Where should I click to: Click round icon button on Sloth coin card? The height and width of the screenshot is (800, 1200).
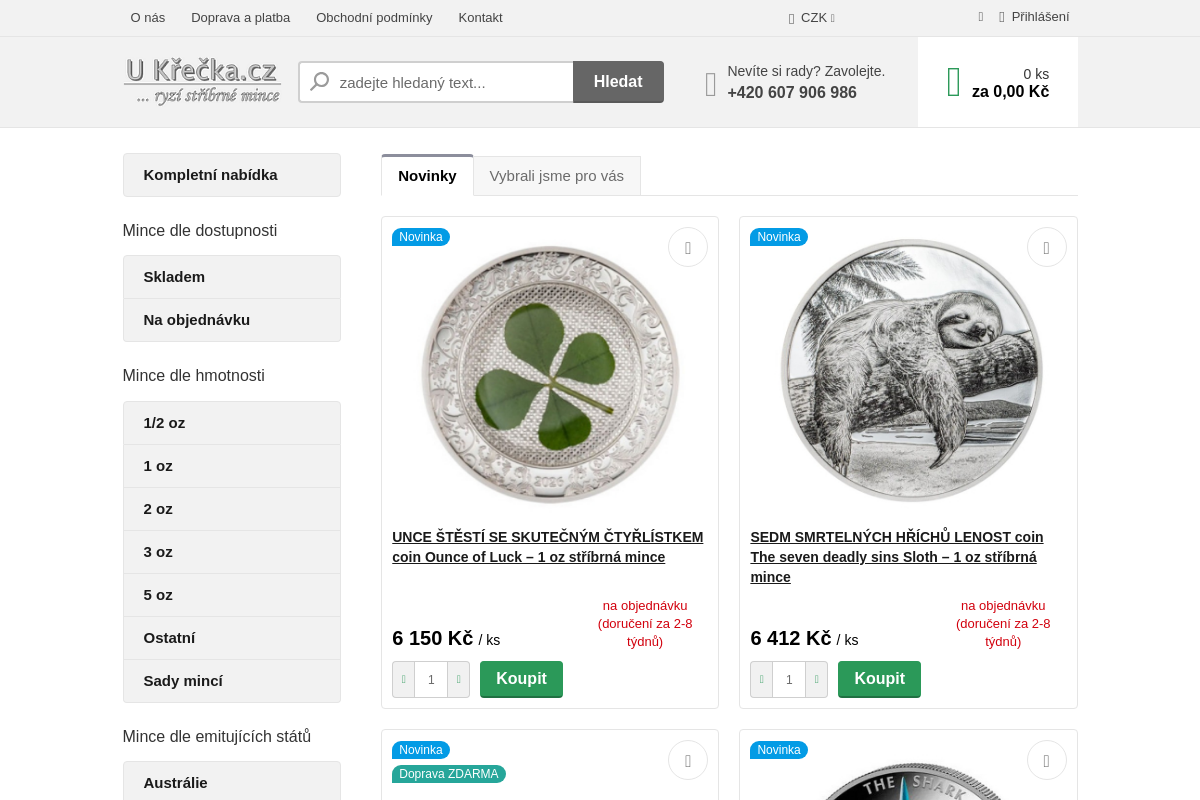pos(1047,247)
